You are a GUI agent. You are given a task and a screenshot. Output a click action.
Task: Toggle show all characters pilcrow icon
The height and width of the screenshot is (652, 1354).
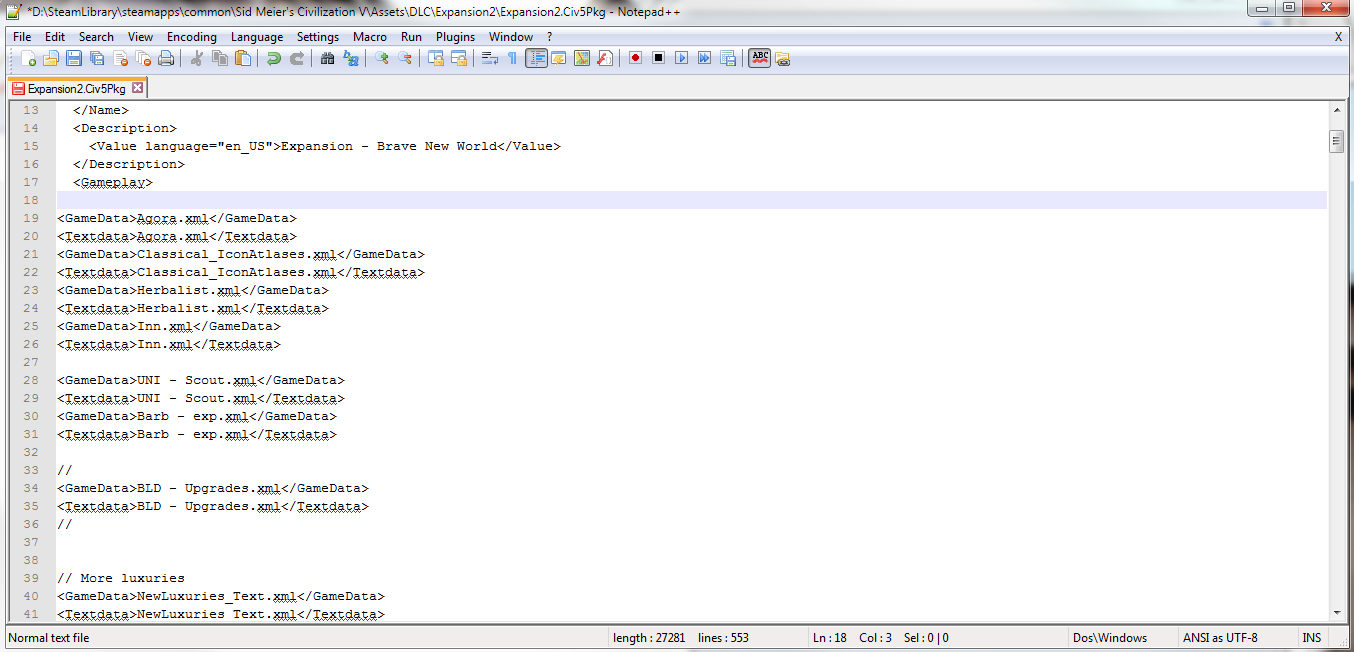click(513, 58)
